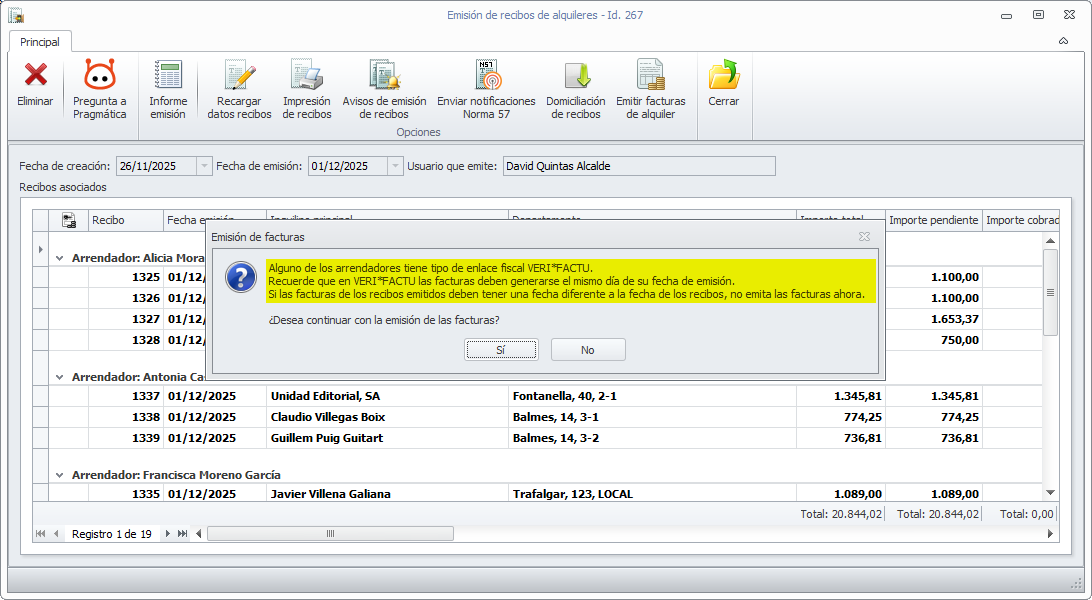Click pending amount 1.653,37
1092x600 pixels.
pyautogui.click(x=955, y=319)
